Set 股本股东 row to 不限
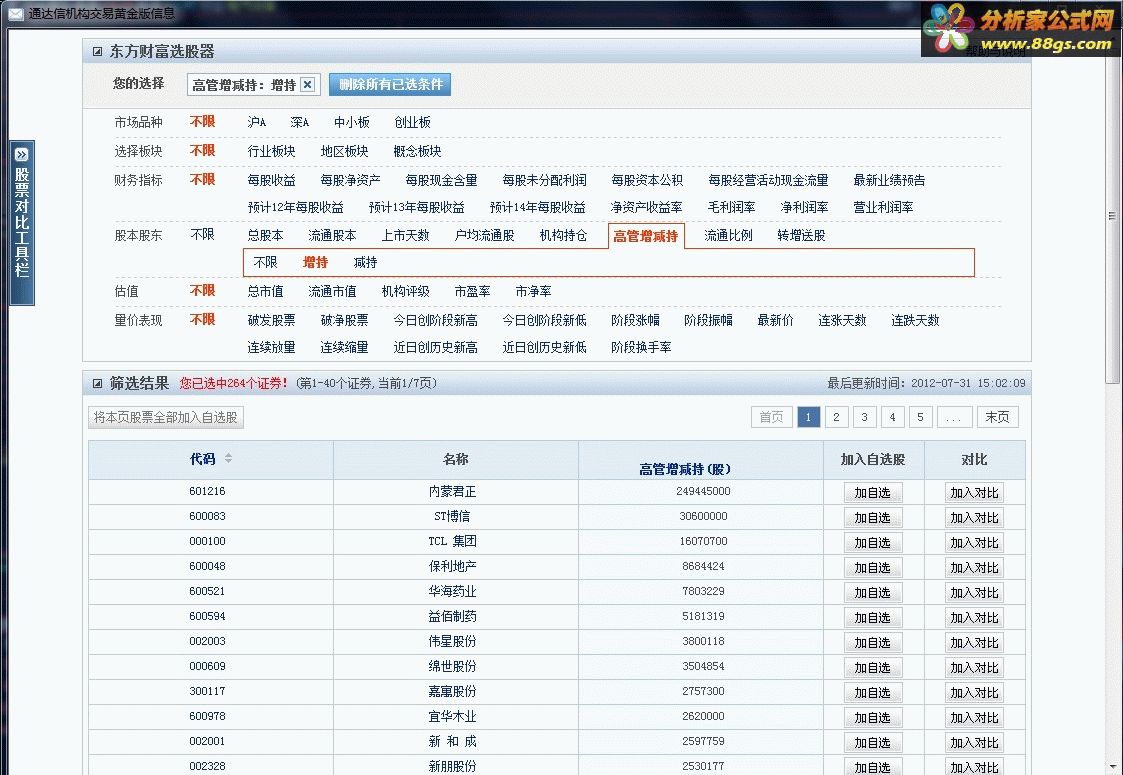The height and width of the screenshot is (775, 1123). click(203, 235)
